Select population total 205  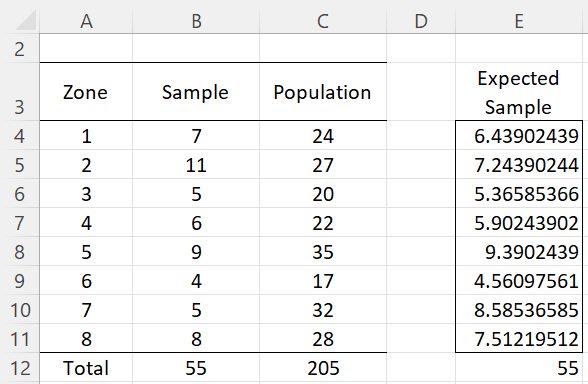(x=322, y=368)
